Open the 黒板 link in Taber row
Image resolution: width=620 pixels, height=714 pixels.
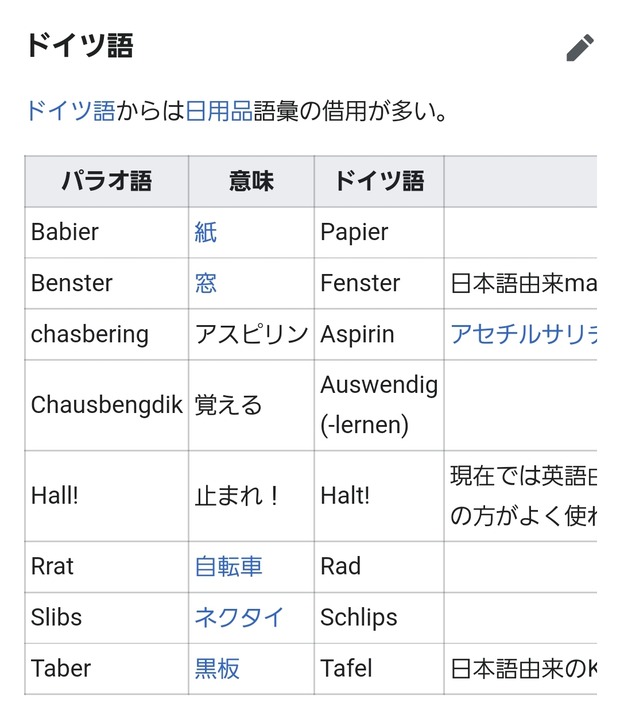pyautogui.click(x=217, y=668)
